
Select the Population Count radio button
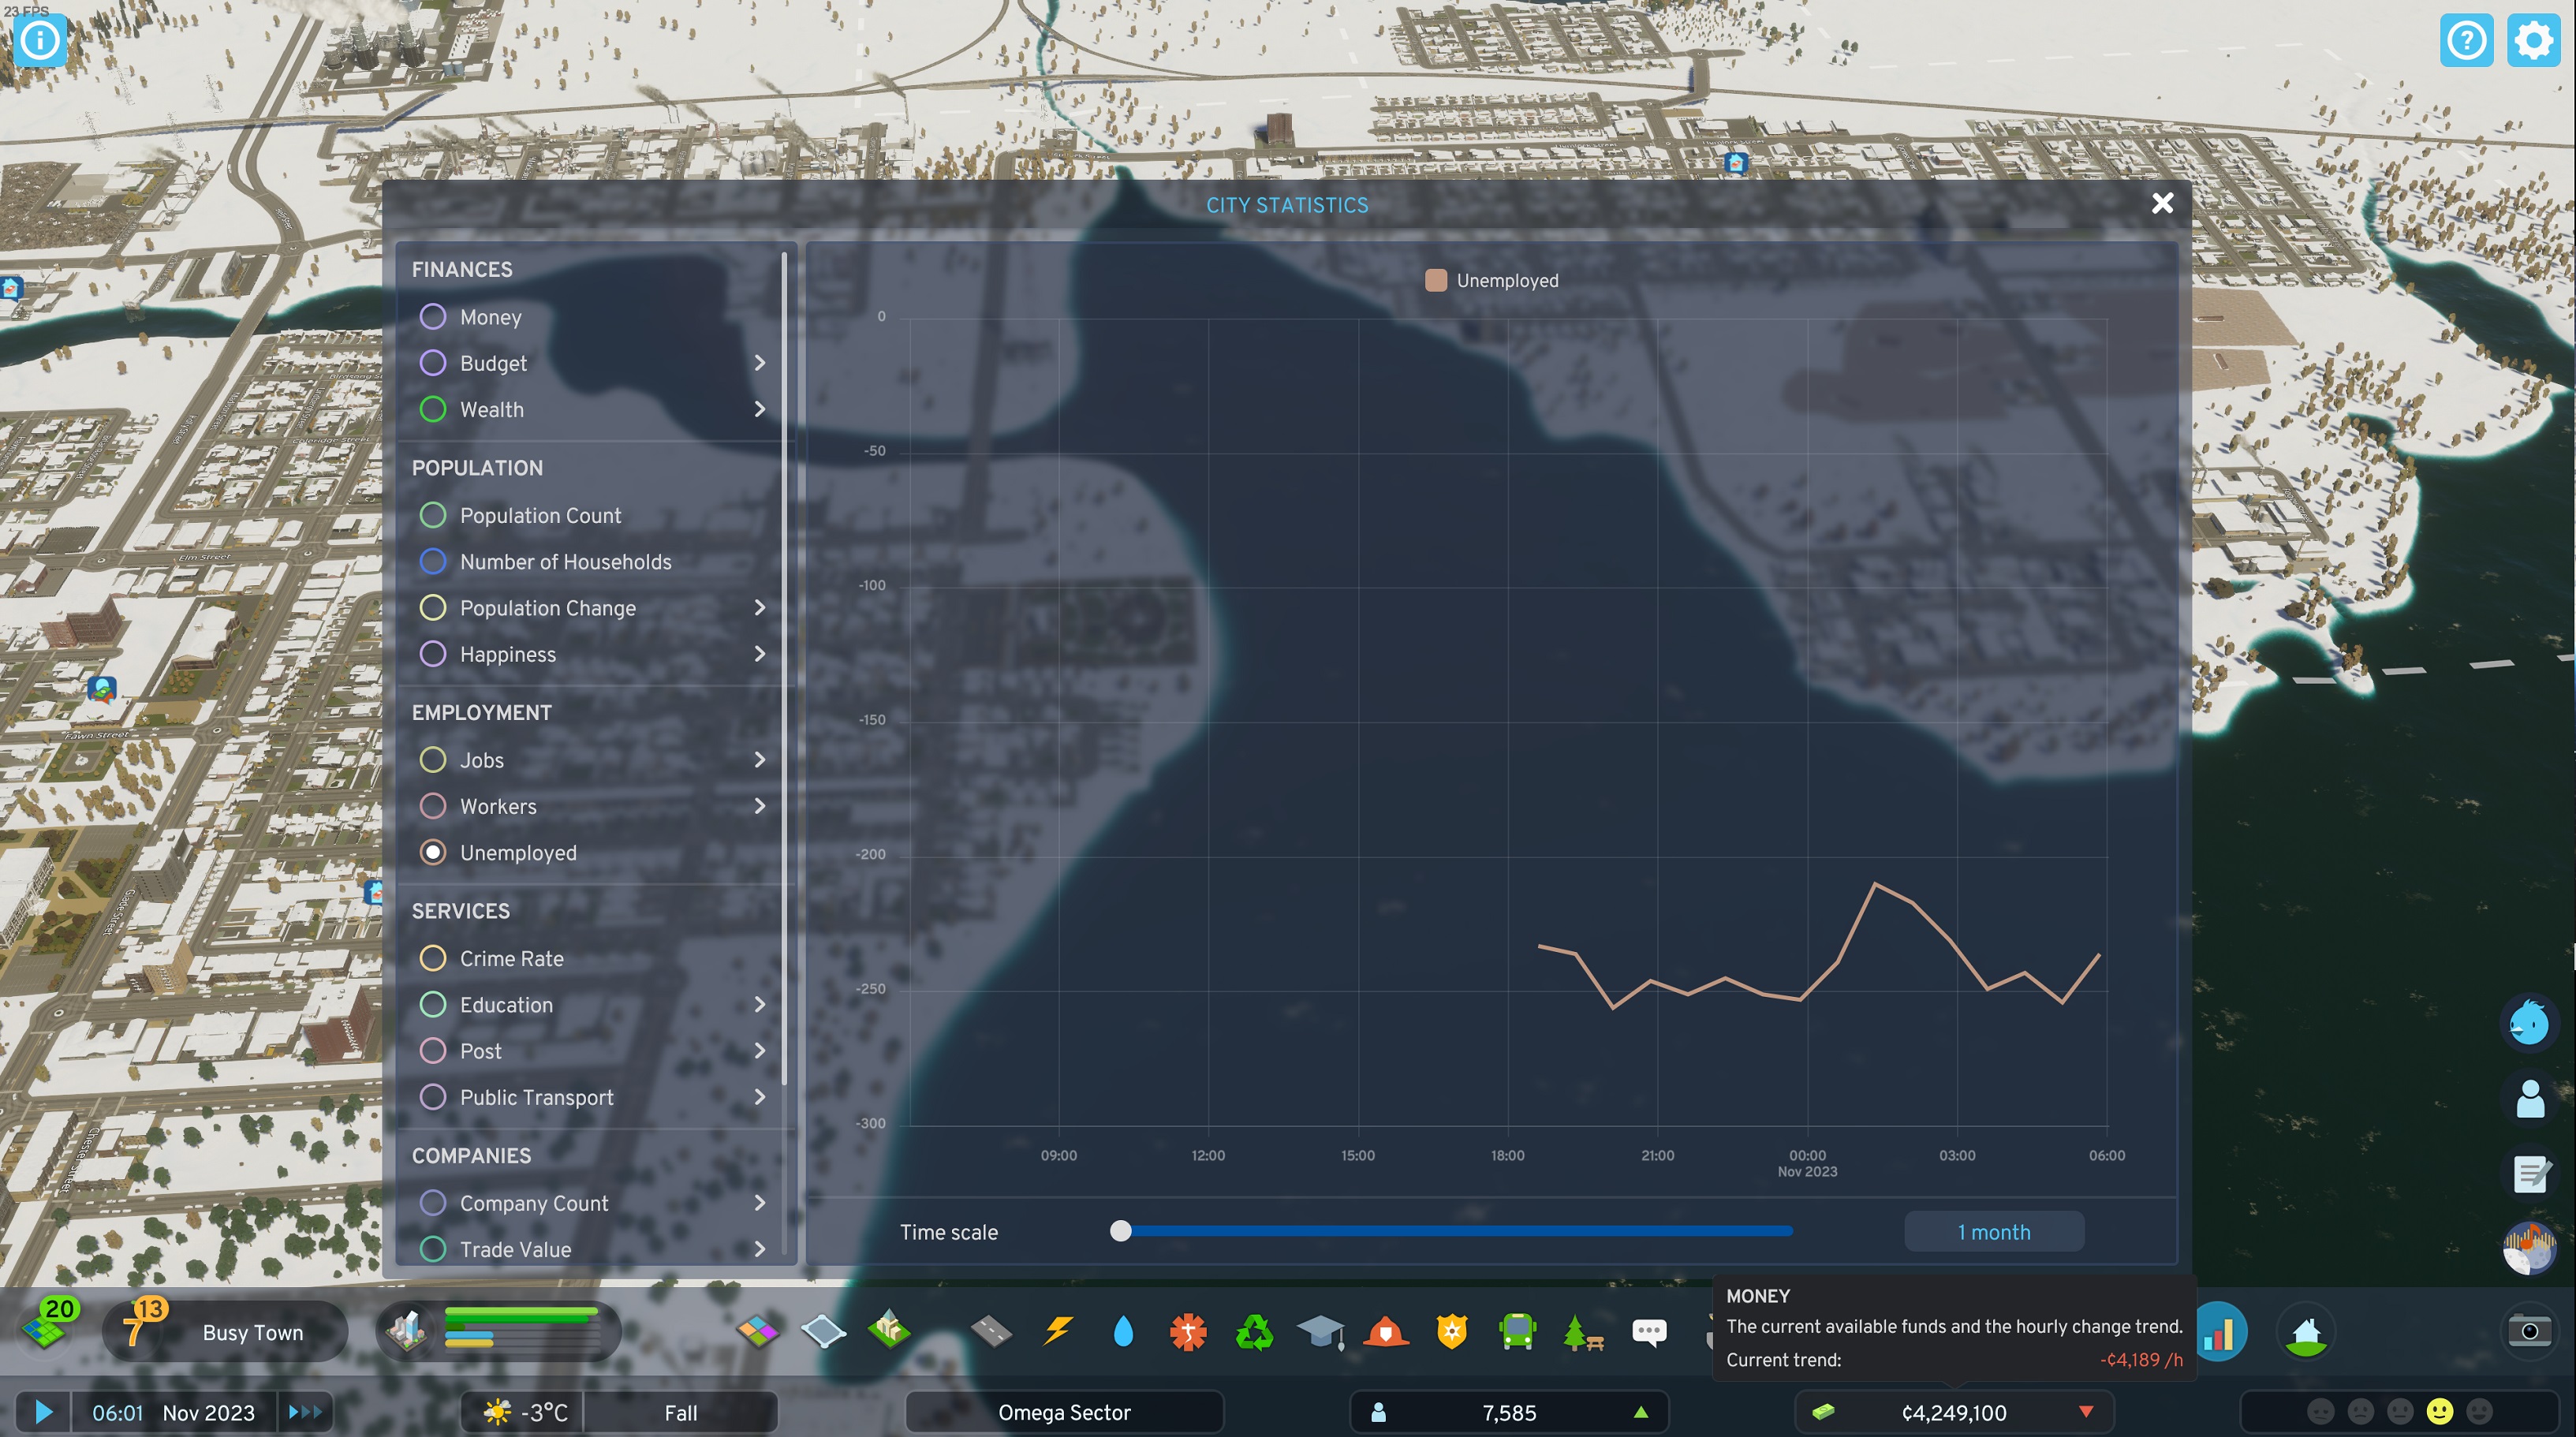[x=433, y=515]
